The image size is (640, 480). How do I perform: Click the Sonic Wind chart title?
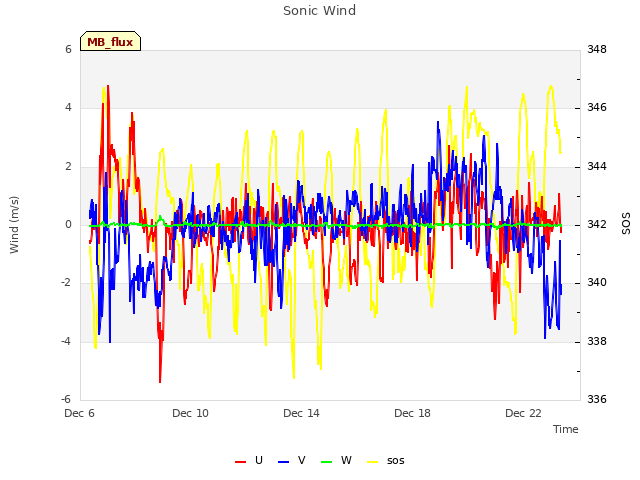click(320, 11)
